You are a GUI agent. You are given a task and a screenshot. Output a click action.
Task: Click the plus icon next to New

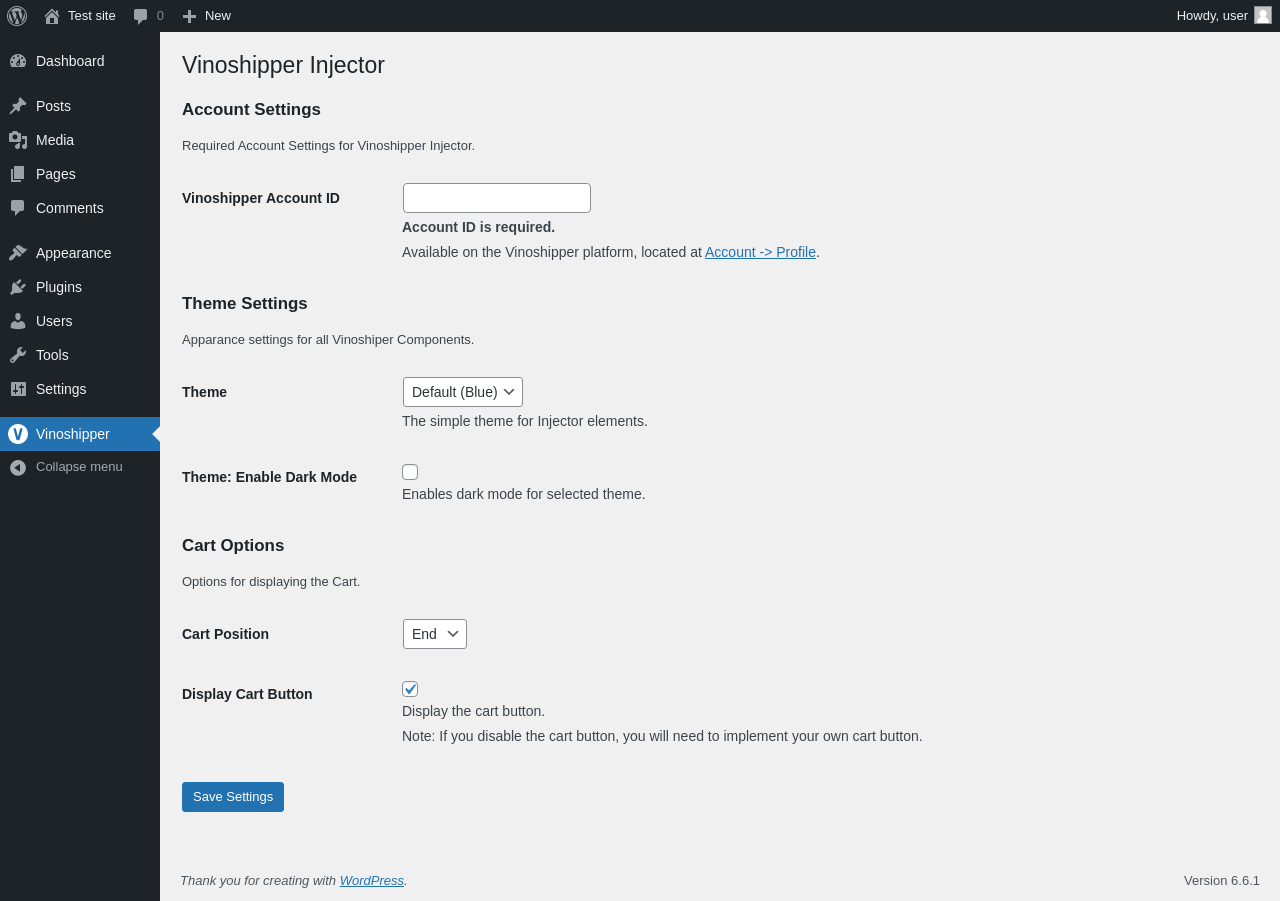(x=189, y=16)
